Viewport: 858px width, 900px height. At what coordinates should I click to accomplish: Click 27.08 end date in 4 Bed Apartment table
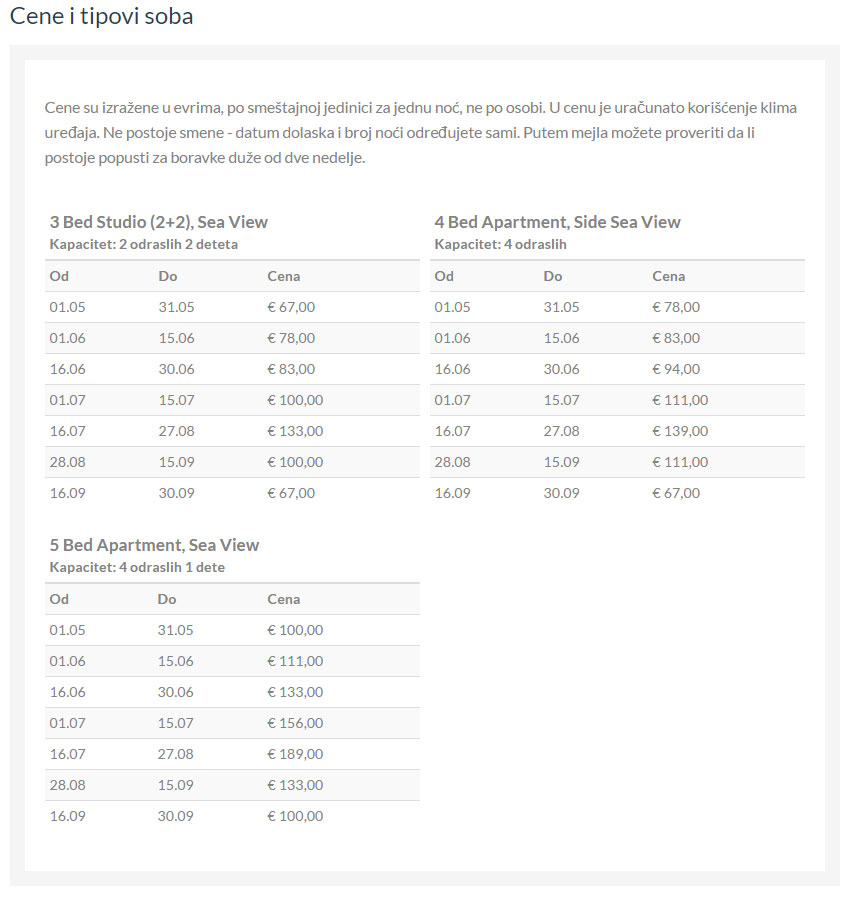[561, 431]
